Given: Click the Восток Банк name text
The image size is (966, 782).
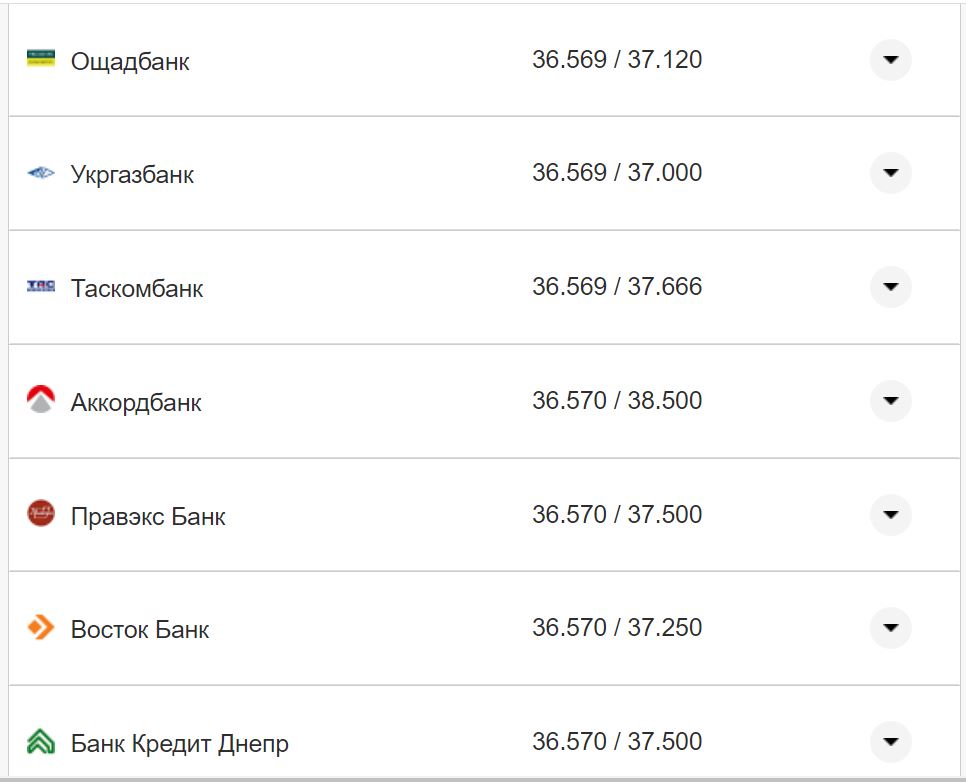Looking at the screenshot, I should coord(140,630).
